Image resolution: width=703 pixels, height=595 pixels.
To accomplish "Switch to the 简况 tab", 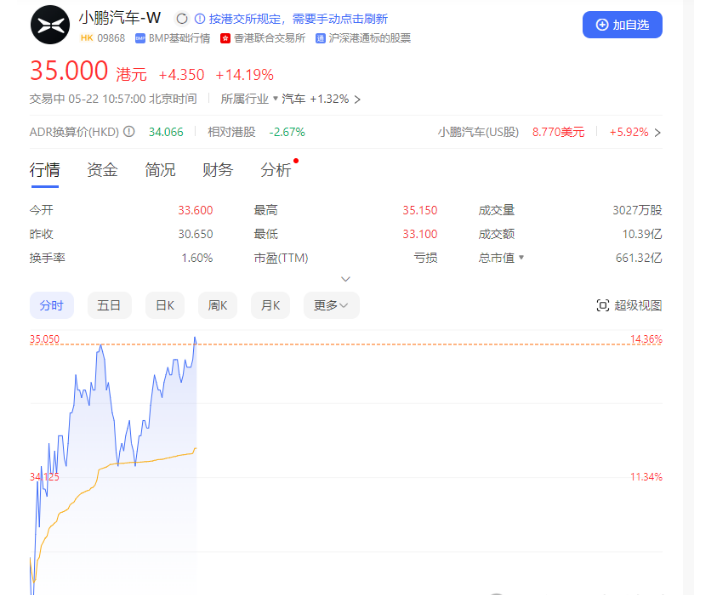I will 160,170.
